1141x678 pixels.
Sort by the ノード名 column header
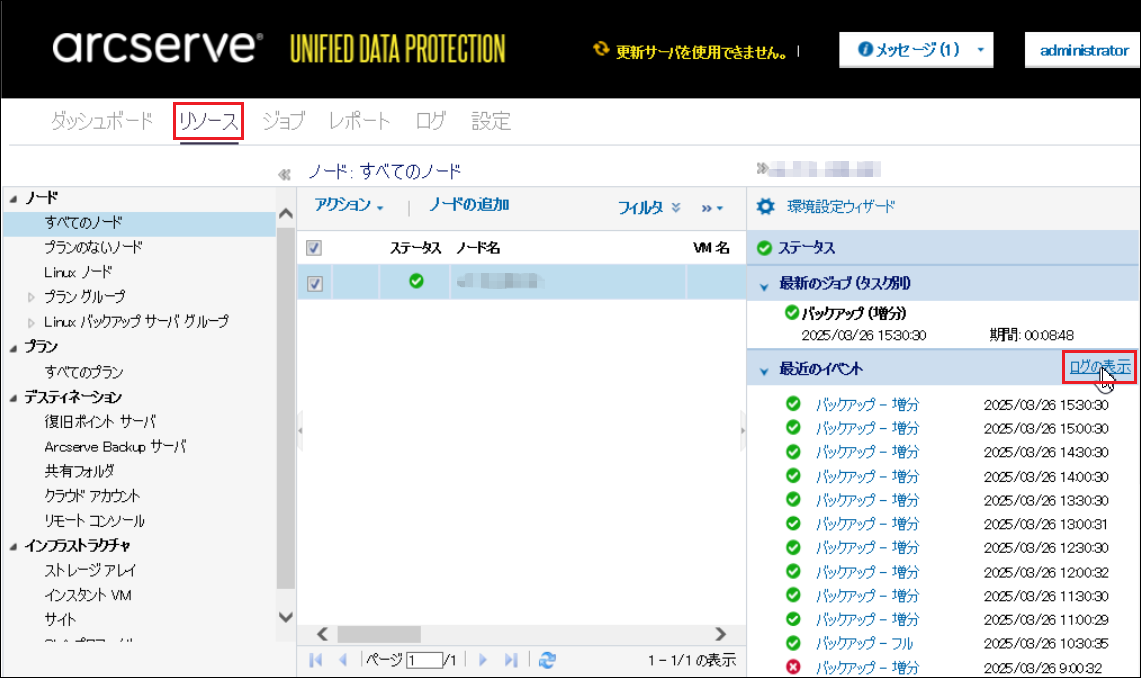tap(478, 248)
